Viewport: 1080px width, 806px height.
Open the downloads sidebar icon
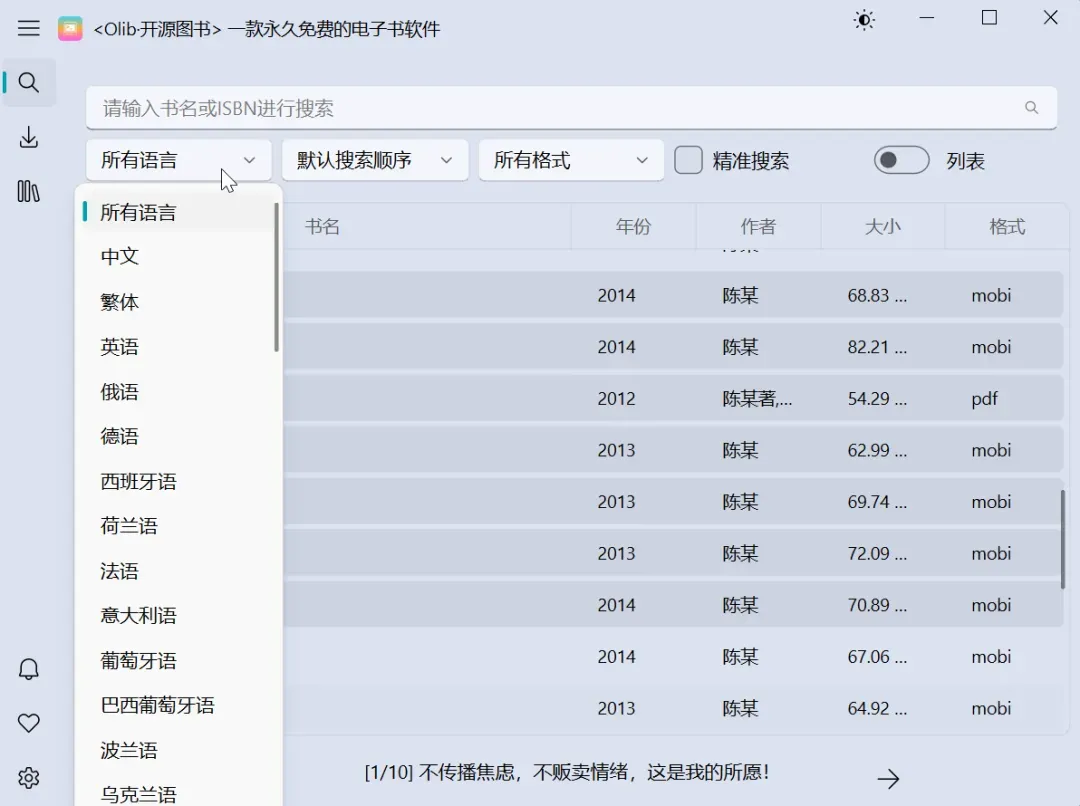[29, 137]
